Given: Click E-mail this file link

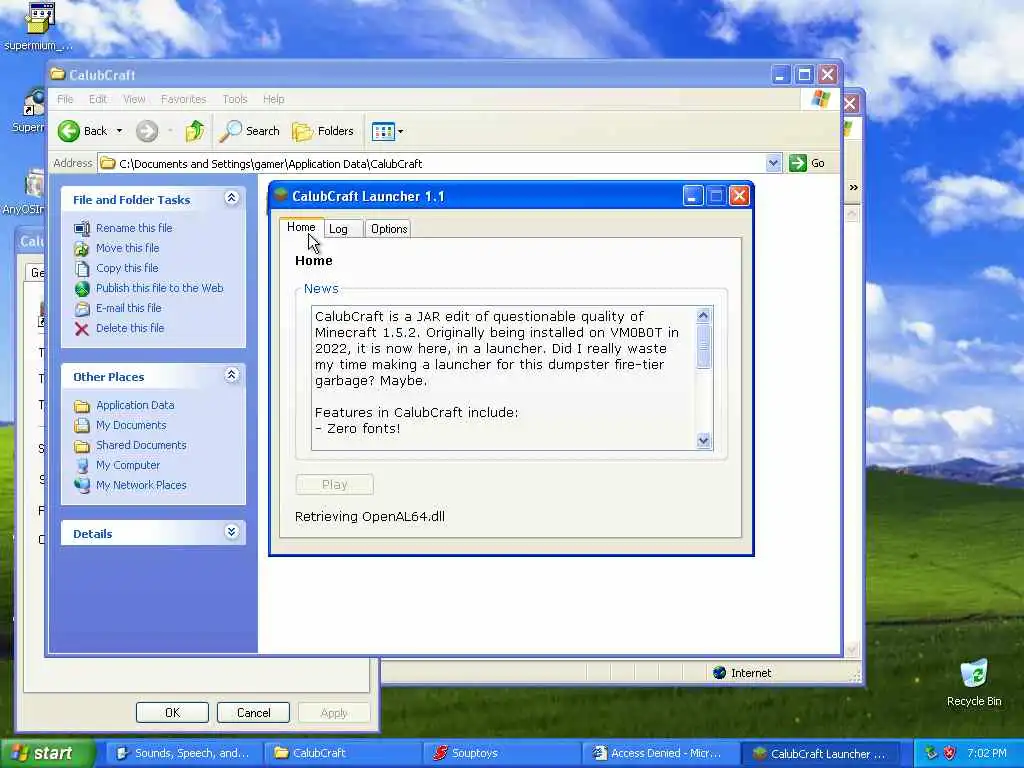Looking at the screenshot, I should (x=129, y=308).
